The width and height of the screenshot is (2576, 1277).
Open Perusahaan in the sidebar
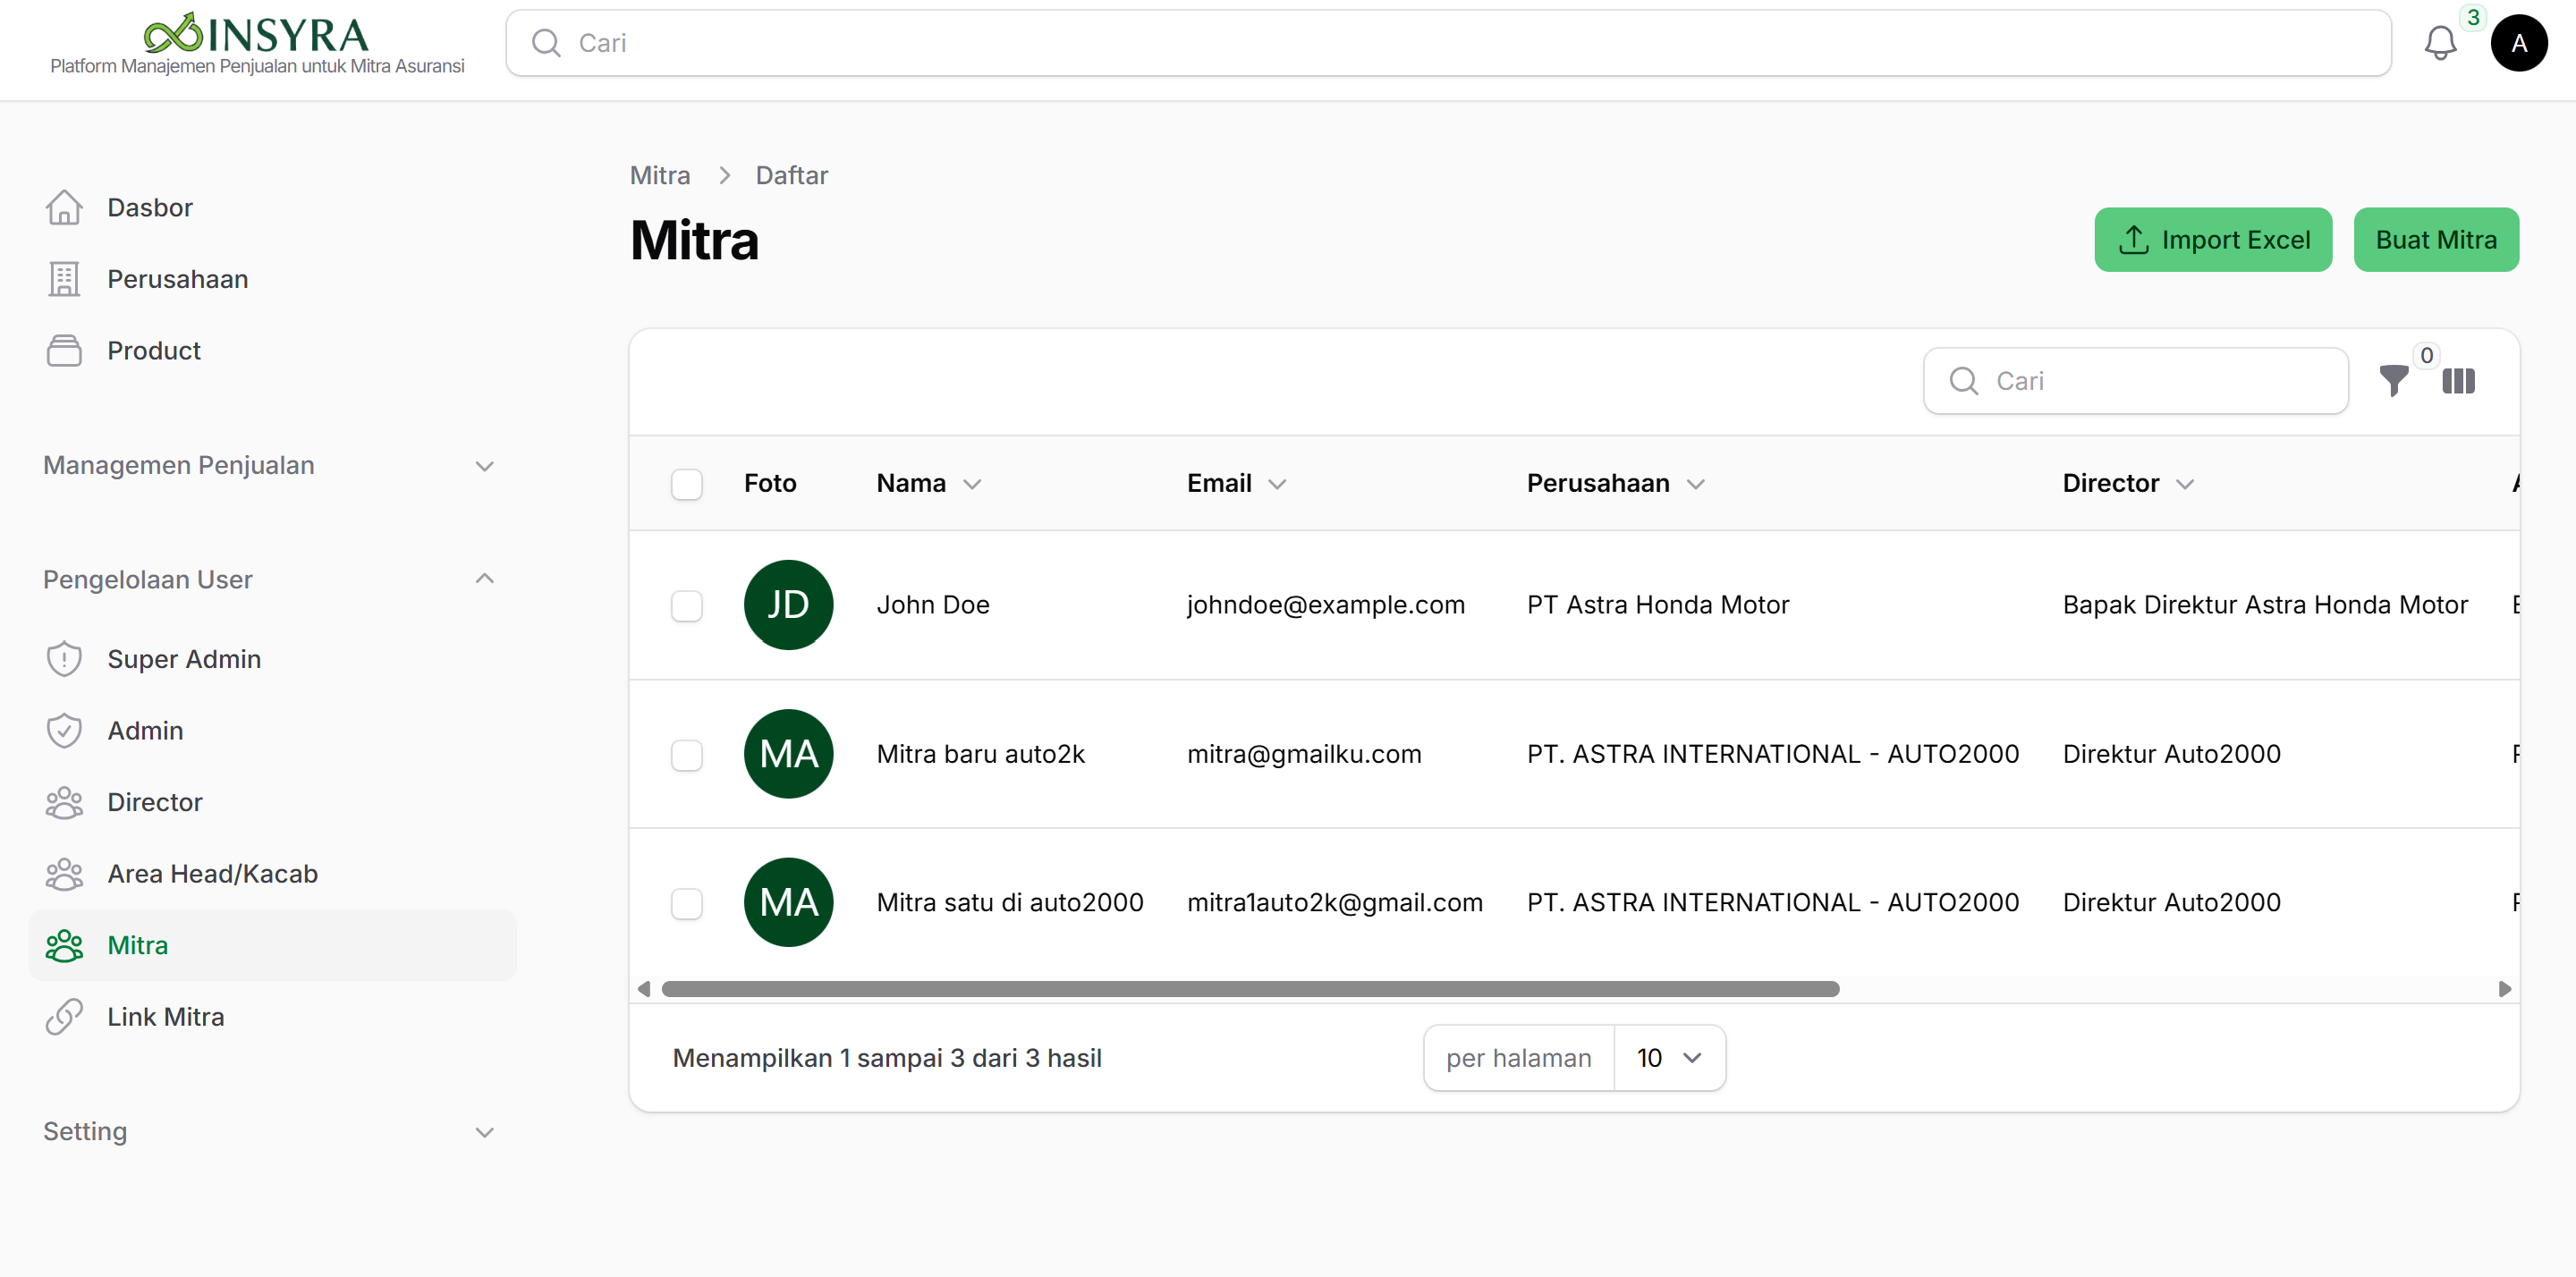272,279
